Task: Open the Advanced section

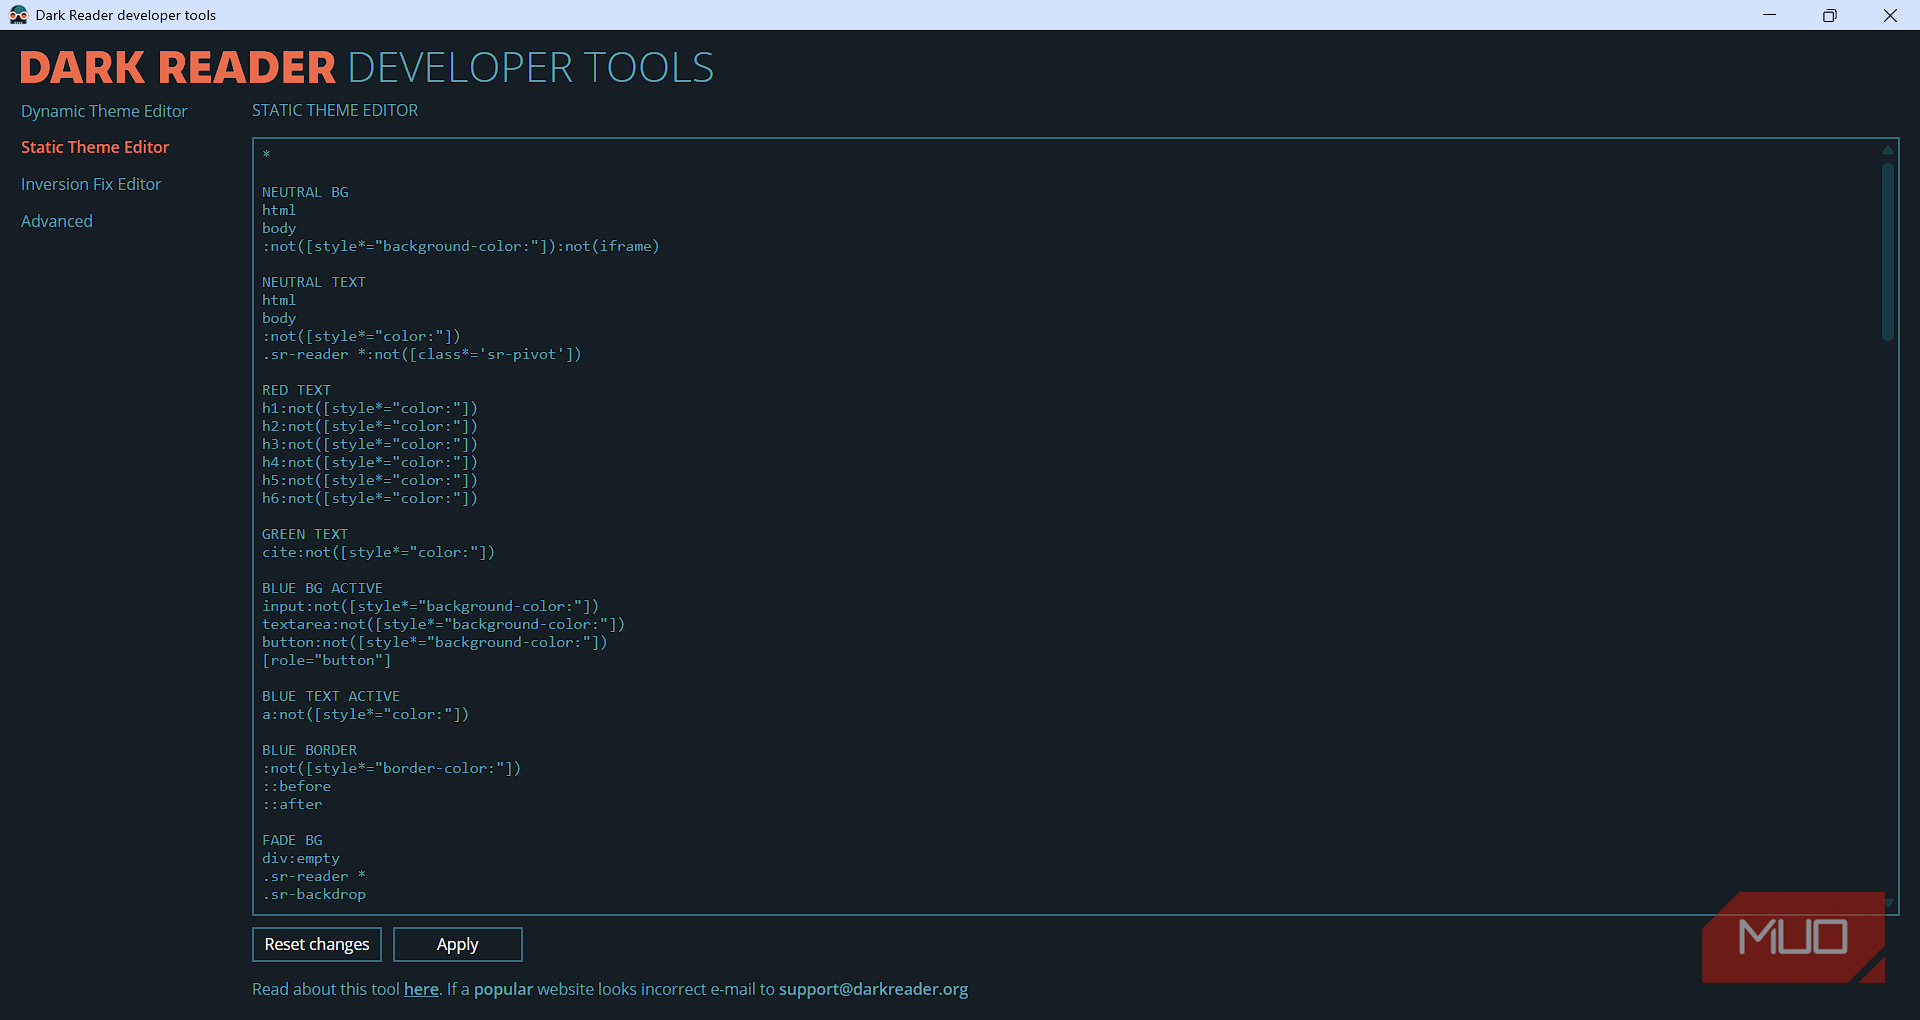Action: tap(57, 221)
